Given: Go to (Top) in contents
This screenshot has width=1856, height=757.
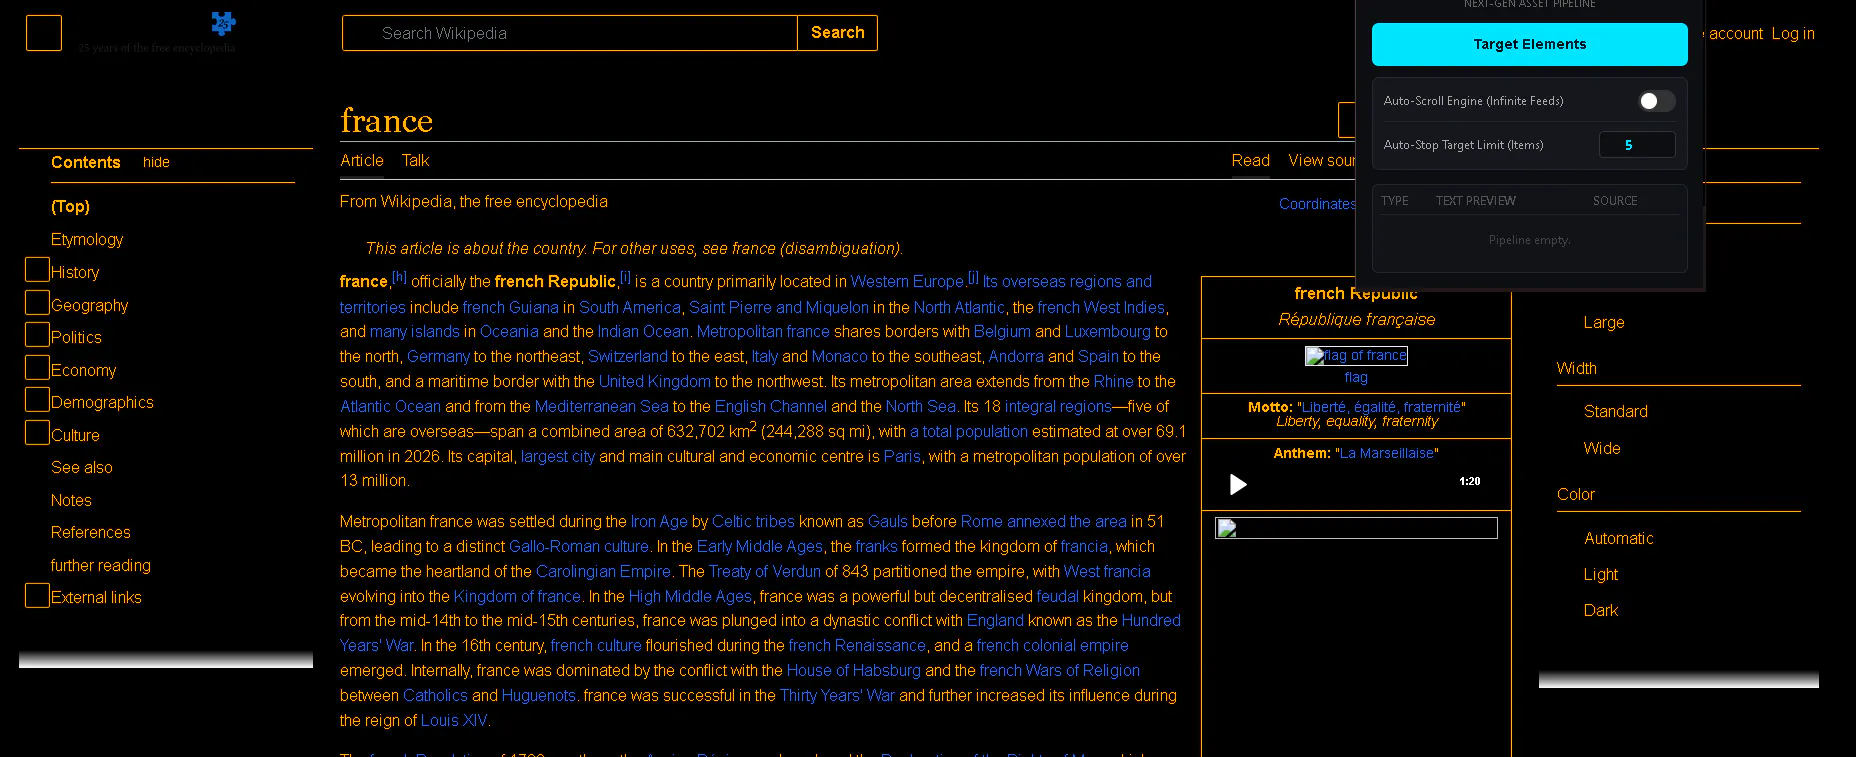Looking at the screenshot, I should point(70,206).
